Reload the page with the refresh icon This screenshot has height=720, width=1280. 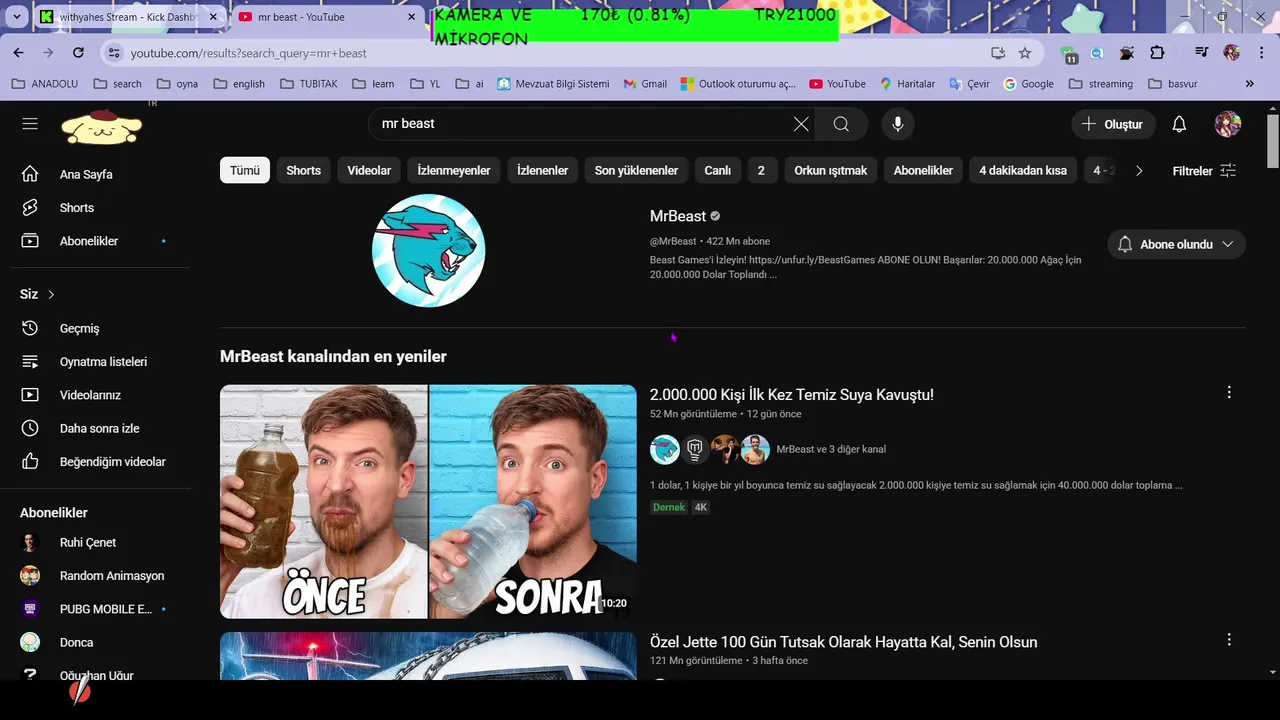[78, 53]
